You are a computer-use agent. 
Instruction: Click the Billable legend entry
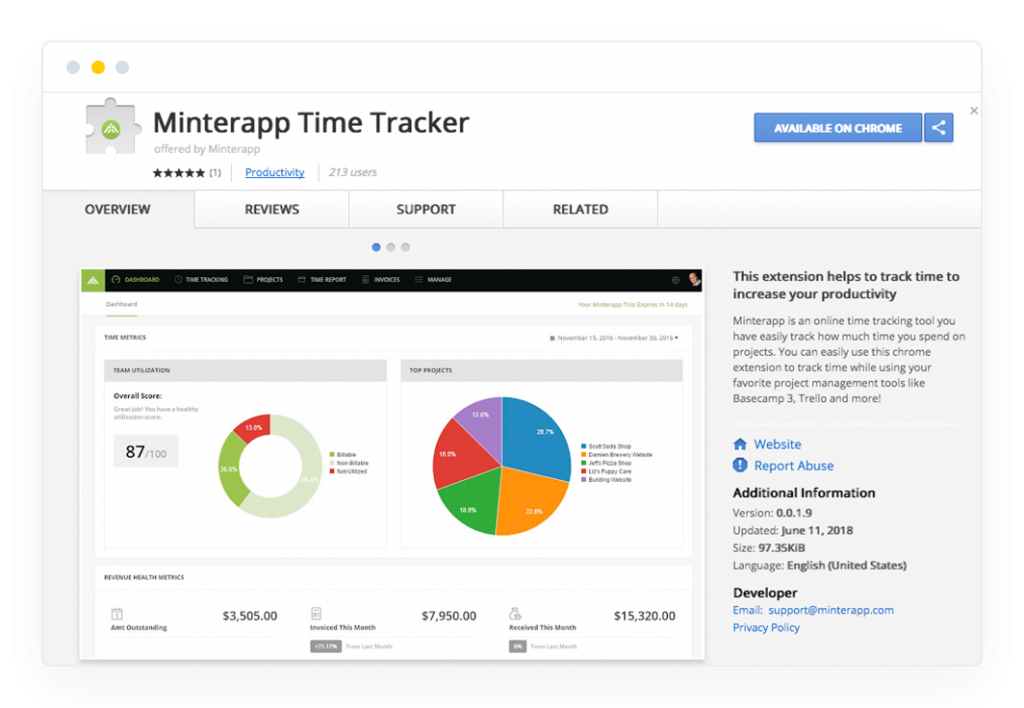click(x=343, y=455)
